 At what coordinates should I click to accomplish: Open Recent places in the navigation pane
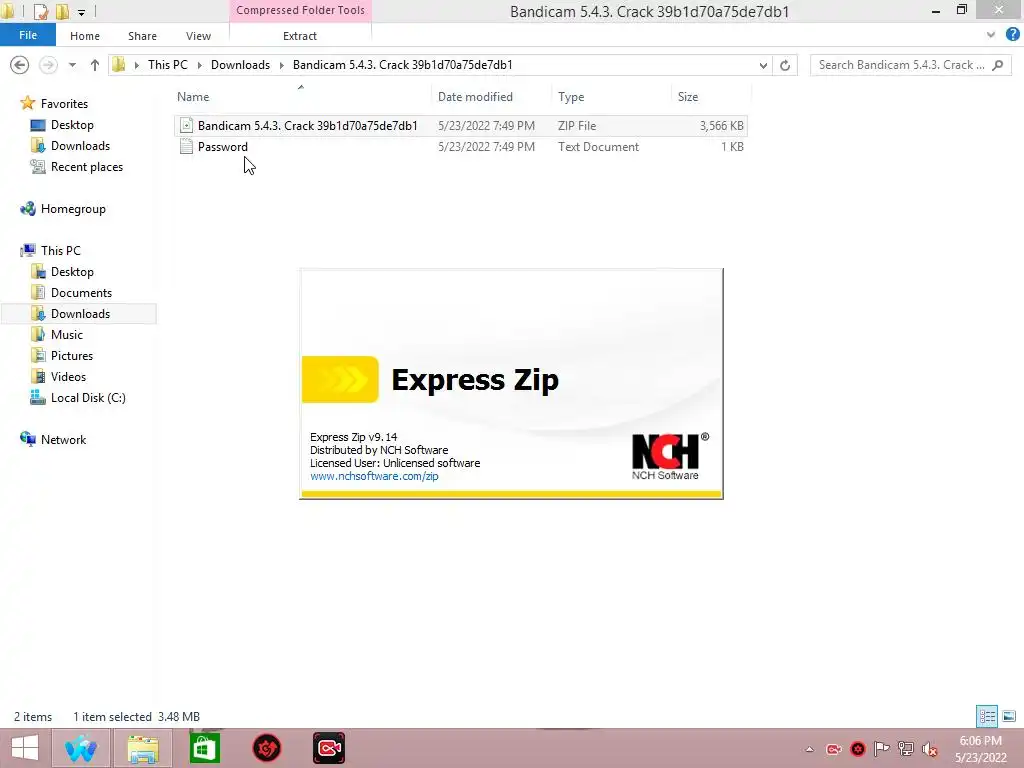click(86, 167)
